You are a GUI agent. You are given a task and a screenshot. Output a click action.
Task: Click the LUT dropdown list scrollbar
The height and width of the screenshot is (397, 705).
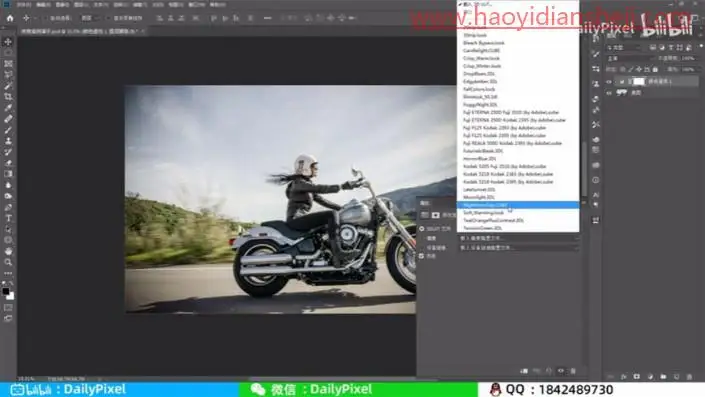[x=584, y=169]
